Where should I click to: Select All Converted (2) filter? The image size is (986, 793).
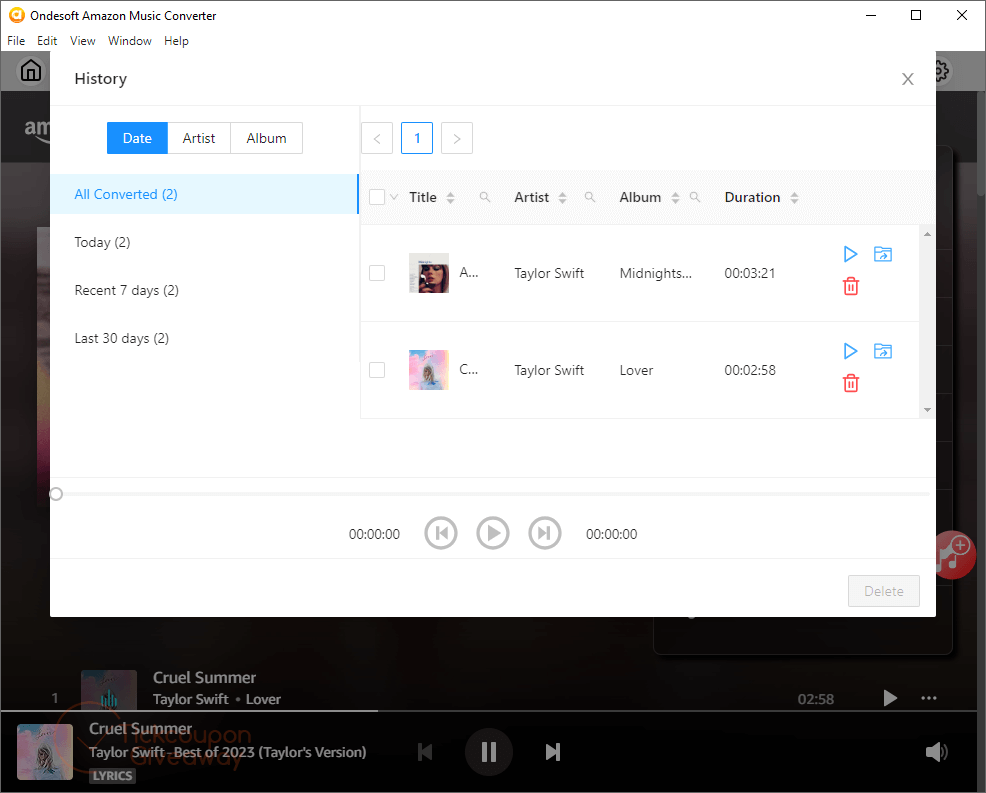[x=204, y=194]
